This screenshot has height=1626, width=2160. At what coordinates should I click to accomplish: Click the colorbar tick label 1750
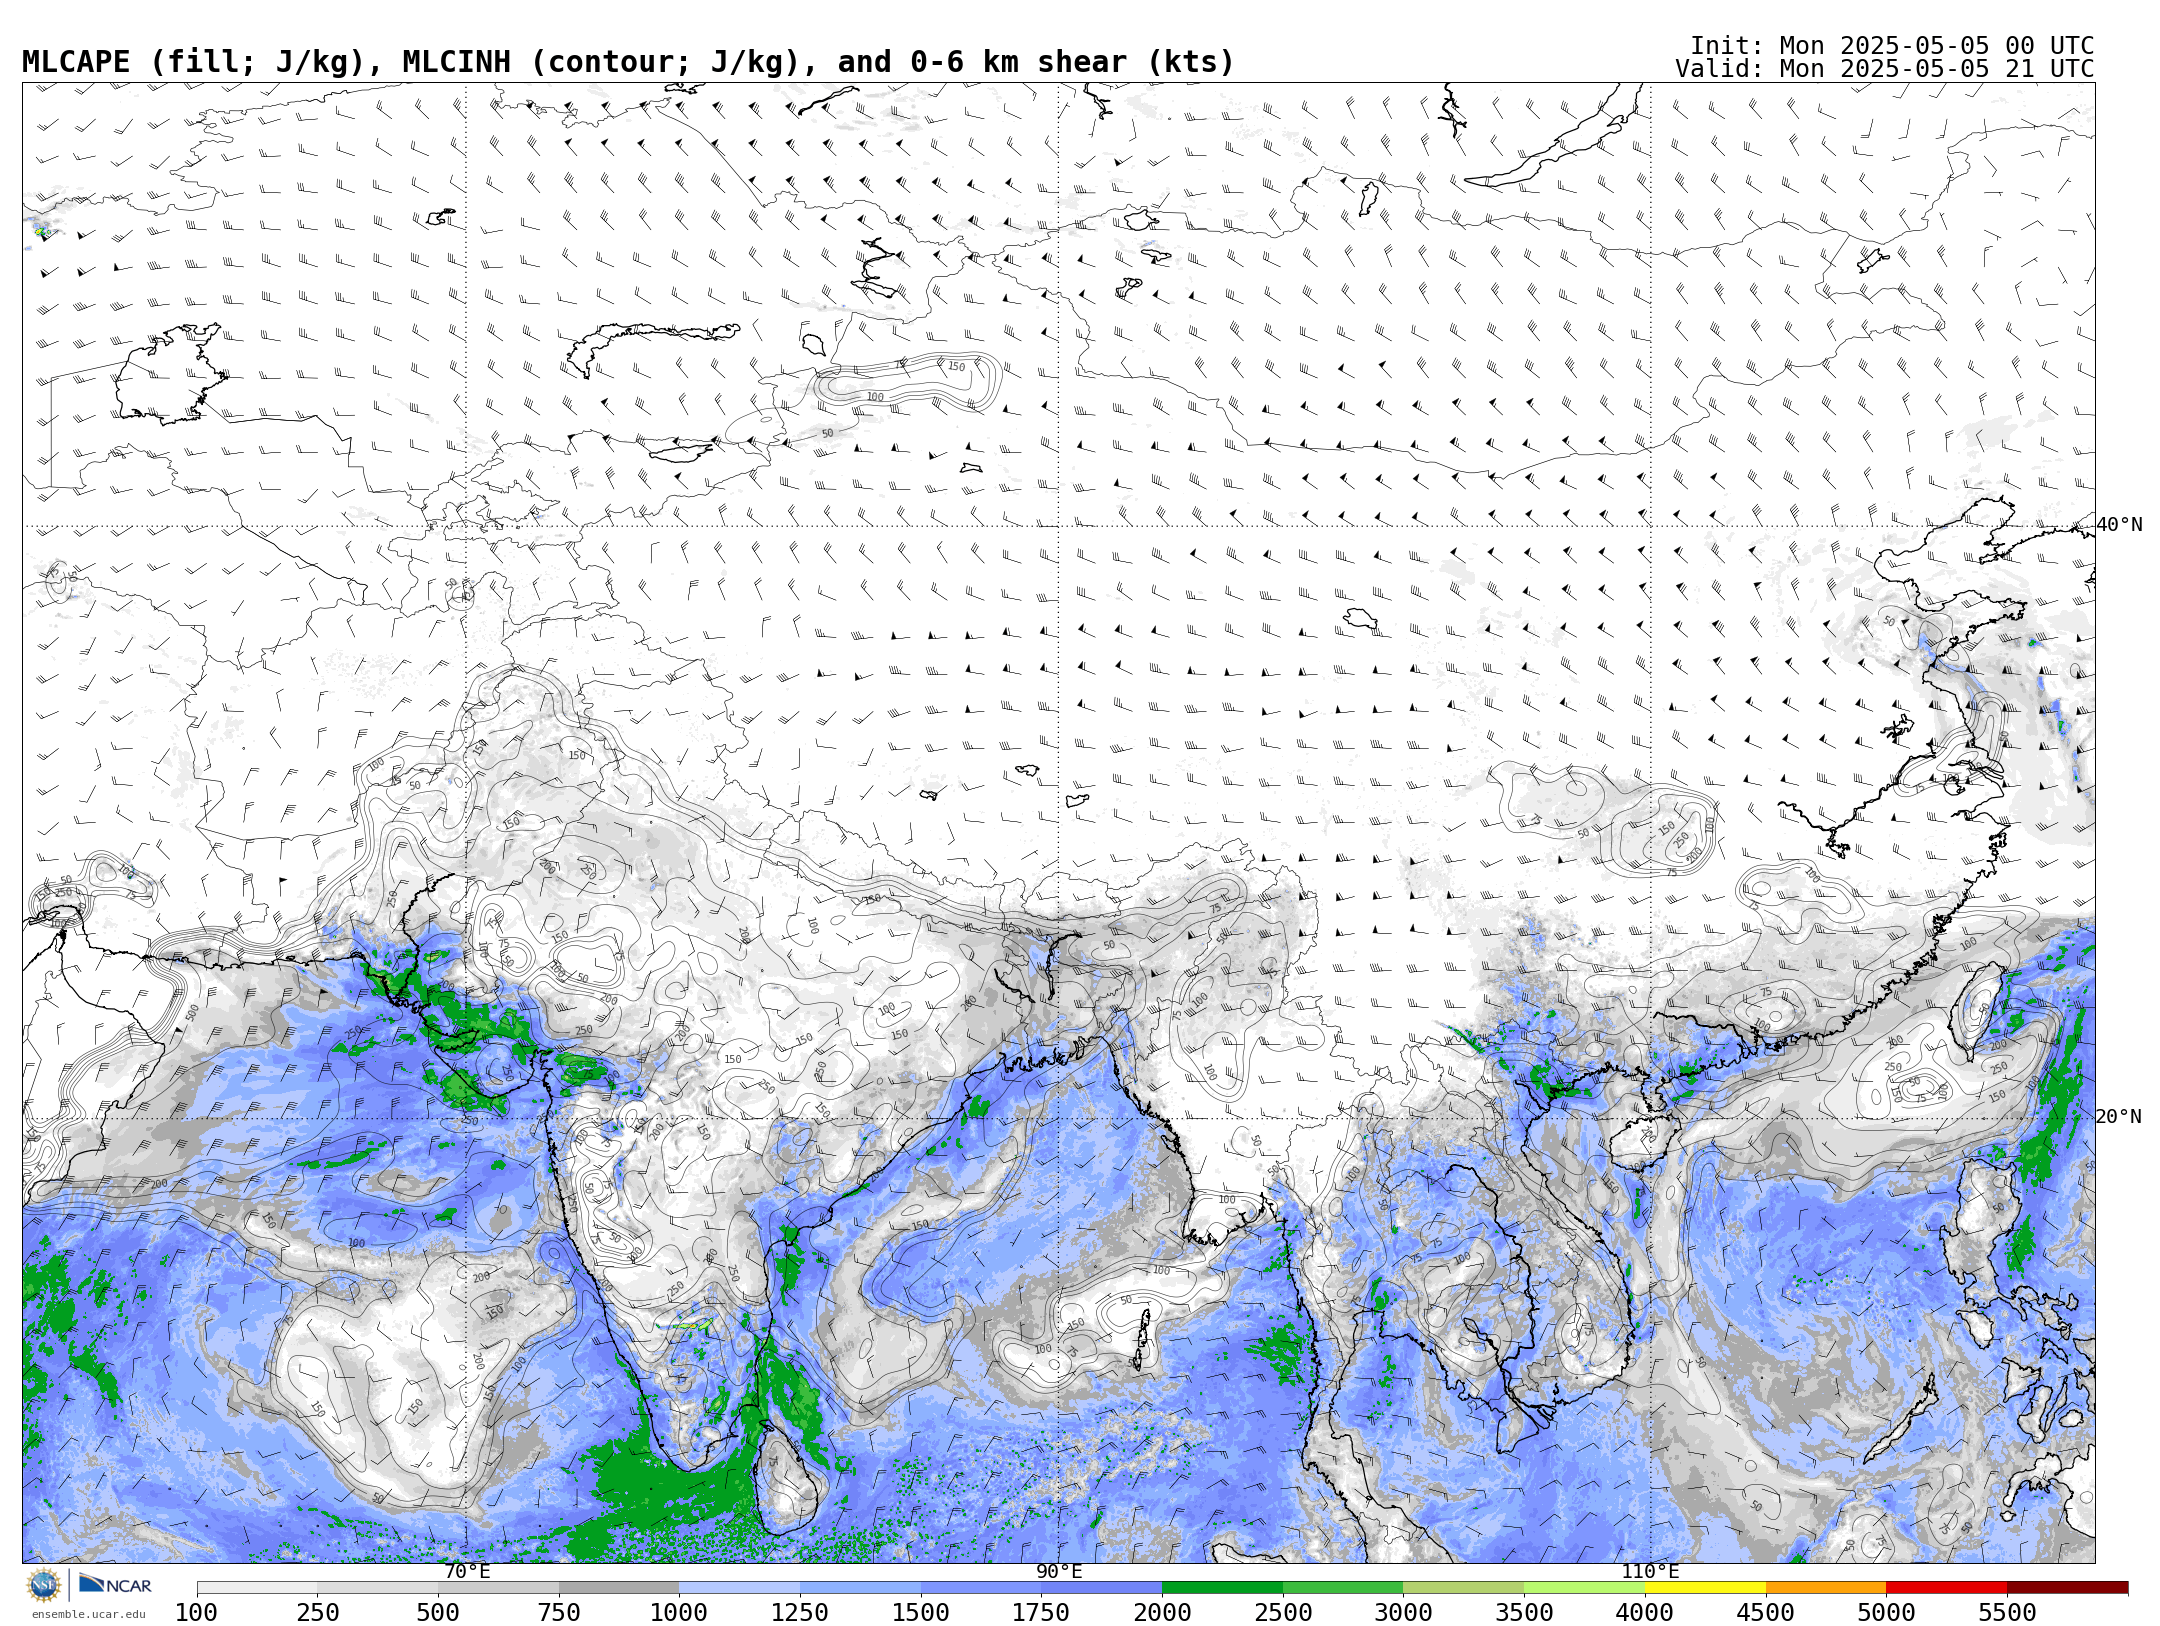[x=1042, y=1613]
